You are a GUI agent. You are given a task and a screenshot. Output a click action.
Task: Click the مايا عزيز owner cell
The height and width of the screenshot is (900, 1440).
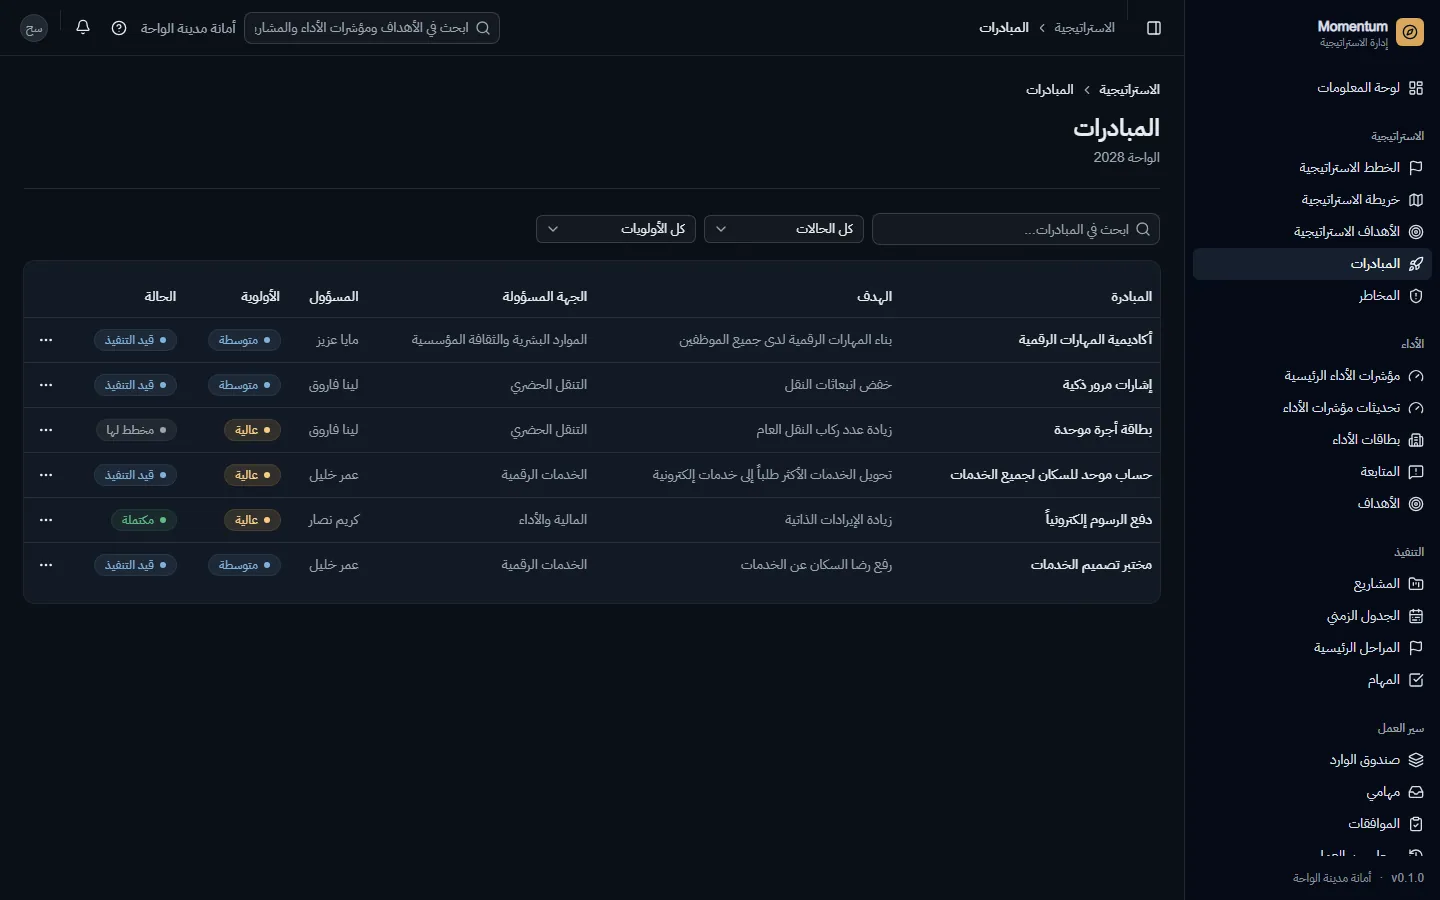[x=338, y=340]
